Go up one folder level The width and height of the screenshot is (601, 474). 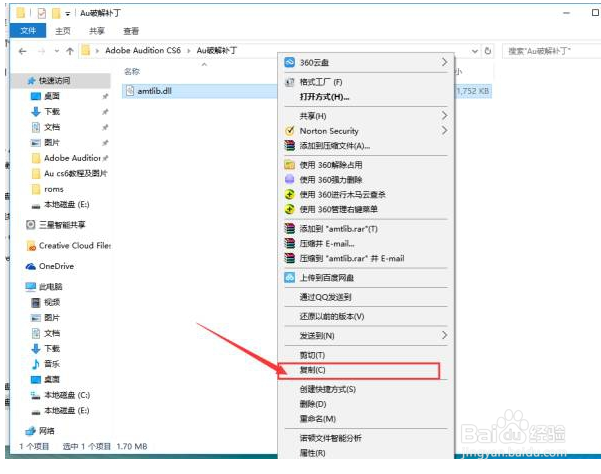tap(70, 51)
